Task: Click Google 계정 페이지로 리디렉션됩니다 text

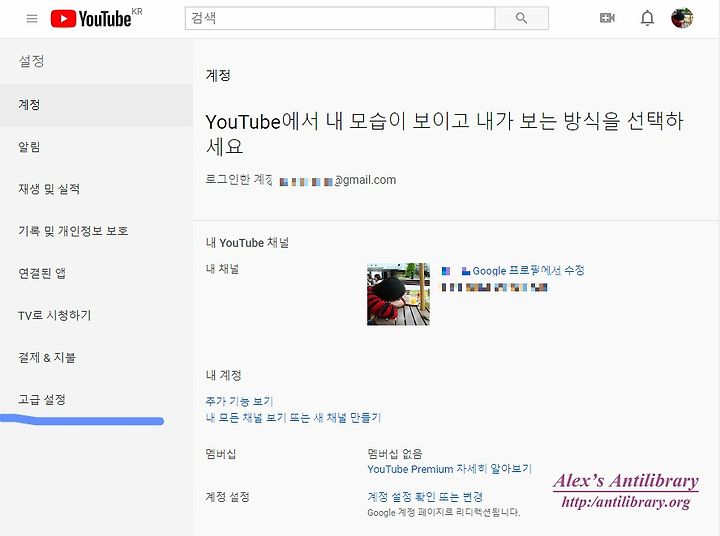Action: click(x=444, y=512)
